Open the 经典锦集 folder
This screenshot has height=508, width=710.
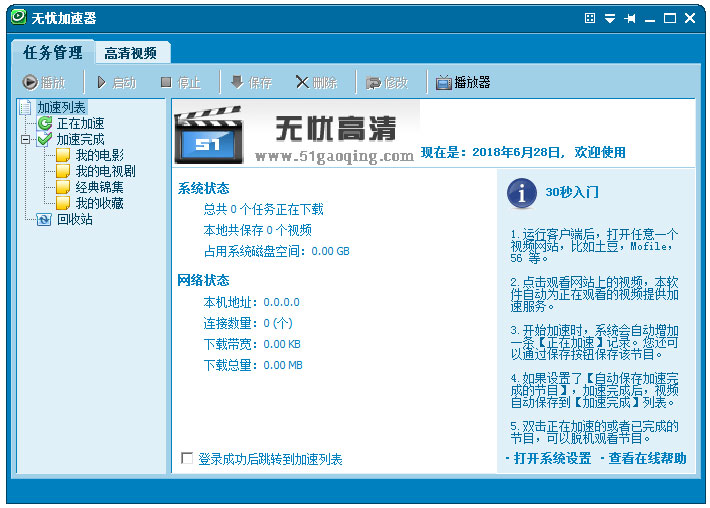[100, 187]
